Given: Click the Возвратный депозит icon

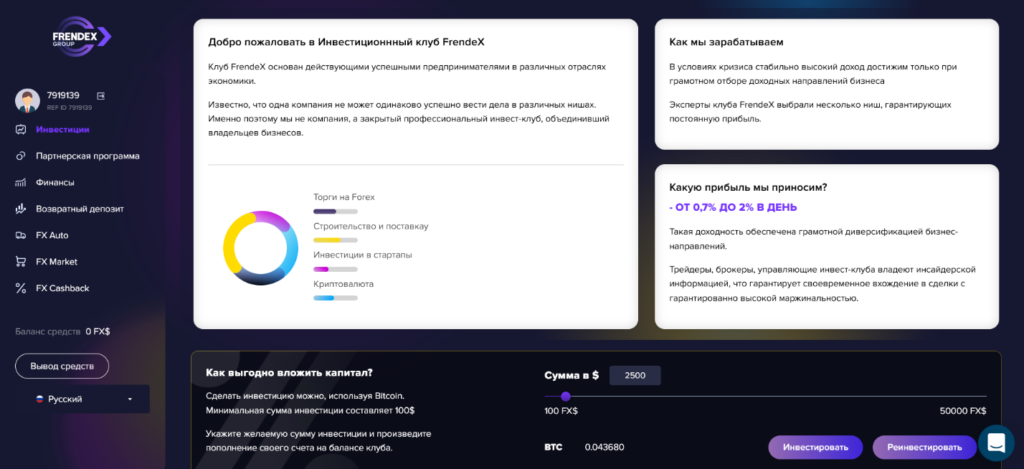Looking at the screenshot, I should tap(20, 209).
